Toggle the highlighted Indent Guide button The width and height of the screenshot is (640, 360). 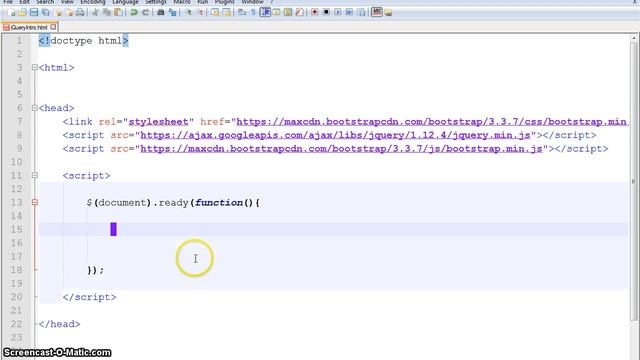pos(265,12)
